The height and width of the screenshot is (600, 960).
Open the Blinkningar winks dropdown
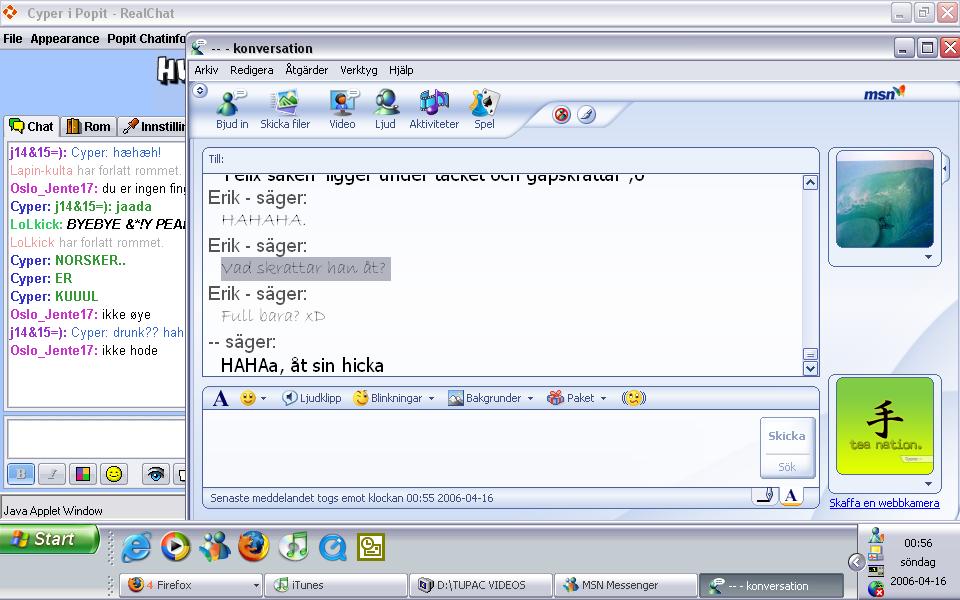point(394,398)
